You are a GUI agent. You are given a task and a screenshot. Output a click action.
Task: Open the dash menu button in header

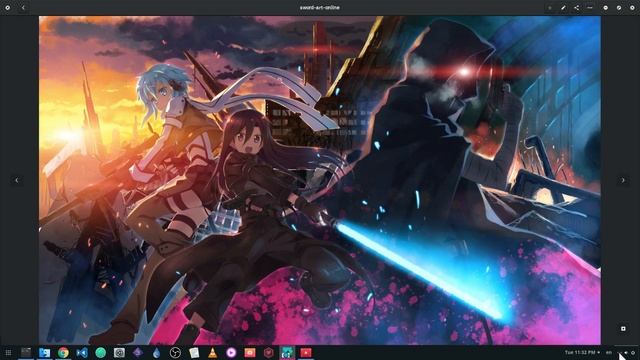click(590, 8)
